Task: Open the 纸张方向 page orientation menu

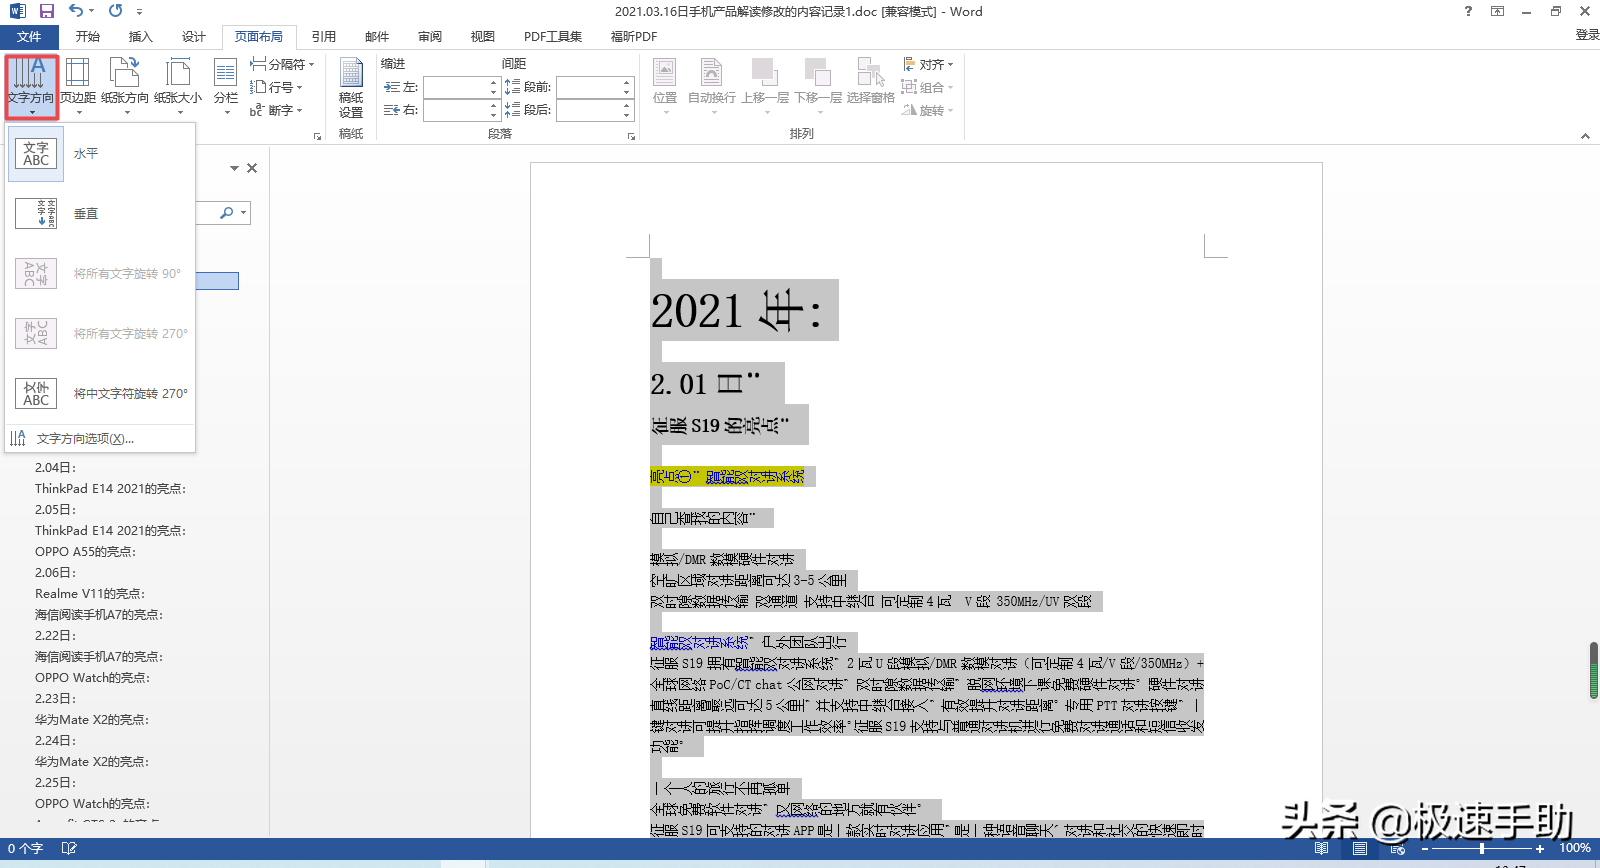Action: (x=125, y=86)
